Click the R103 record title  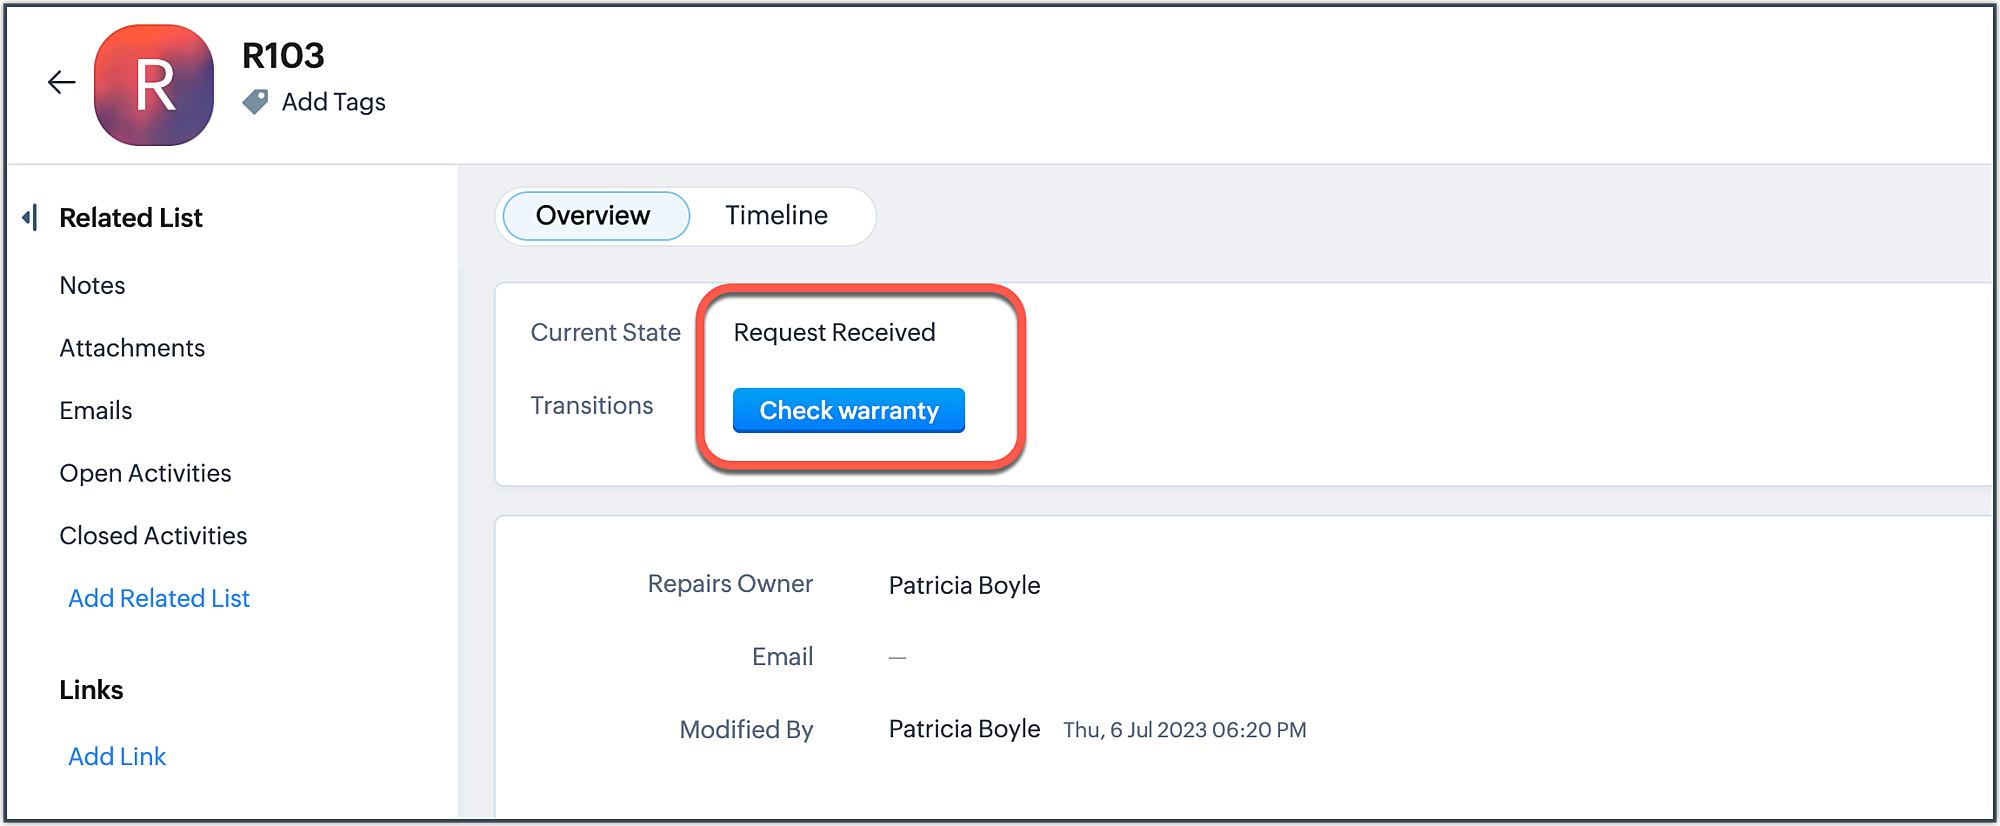click(283, 56)
